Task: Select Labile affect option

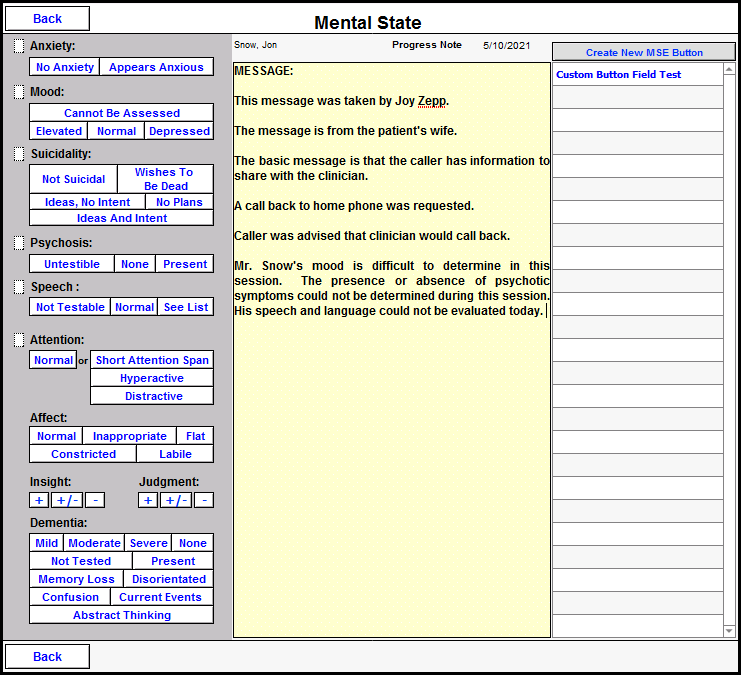Action: click(175, 454)
